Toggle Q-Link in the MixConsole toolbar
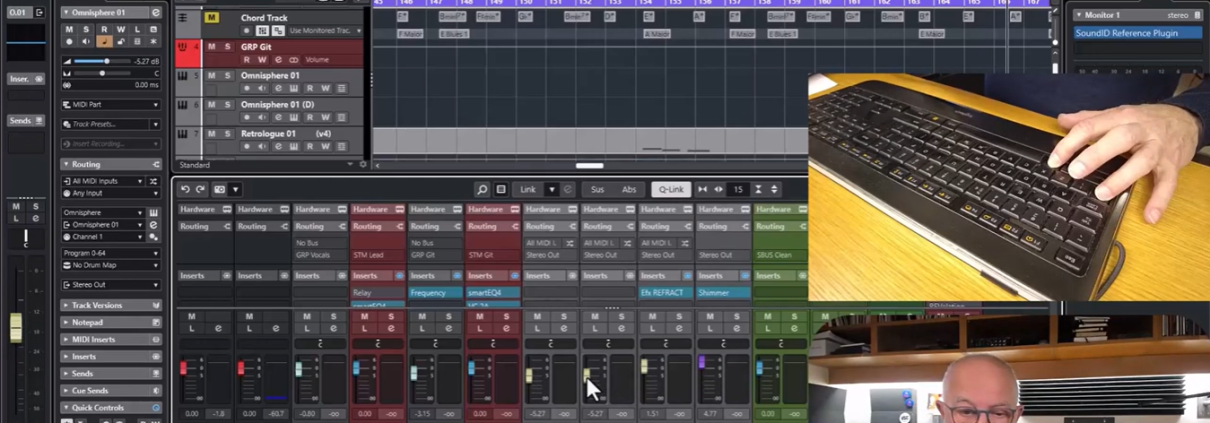The height and width of the screenshot is (423, 1210). coord(670,189)
